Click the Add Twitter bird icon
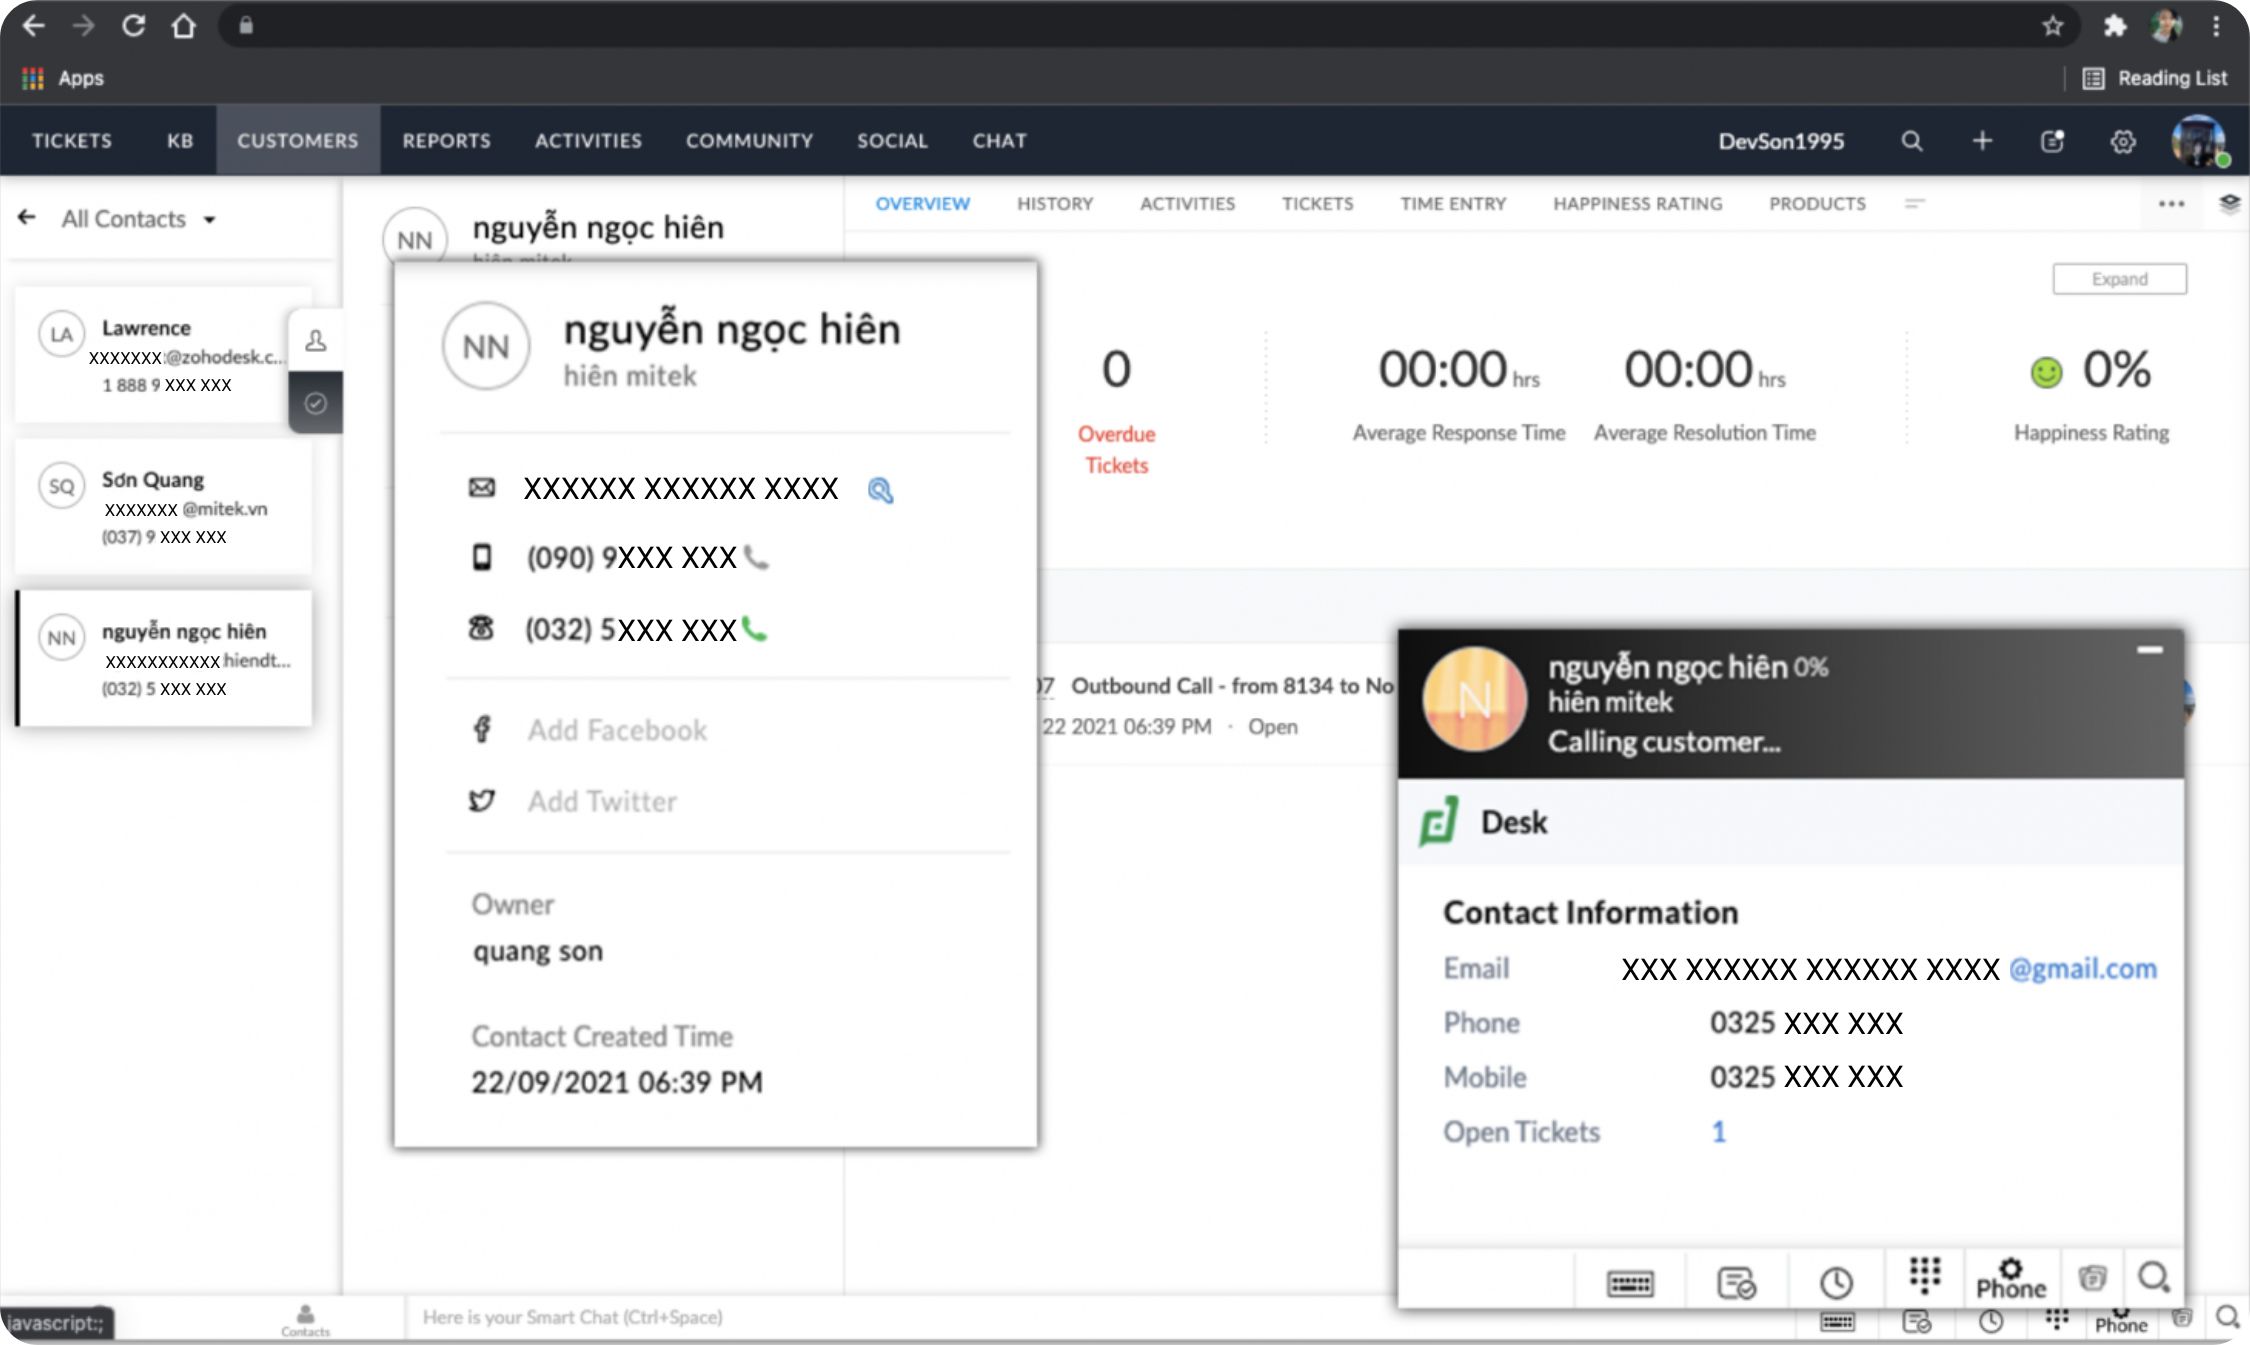The height and width of the screenshot is (1345, 2250). (x=482, y=801)
